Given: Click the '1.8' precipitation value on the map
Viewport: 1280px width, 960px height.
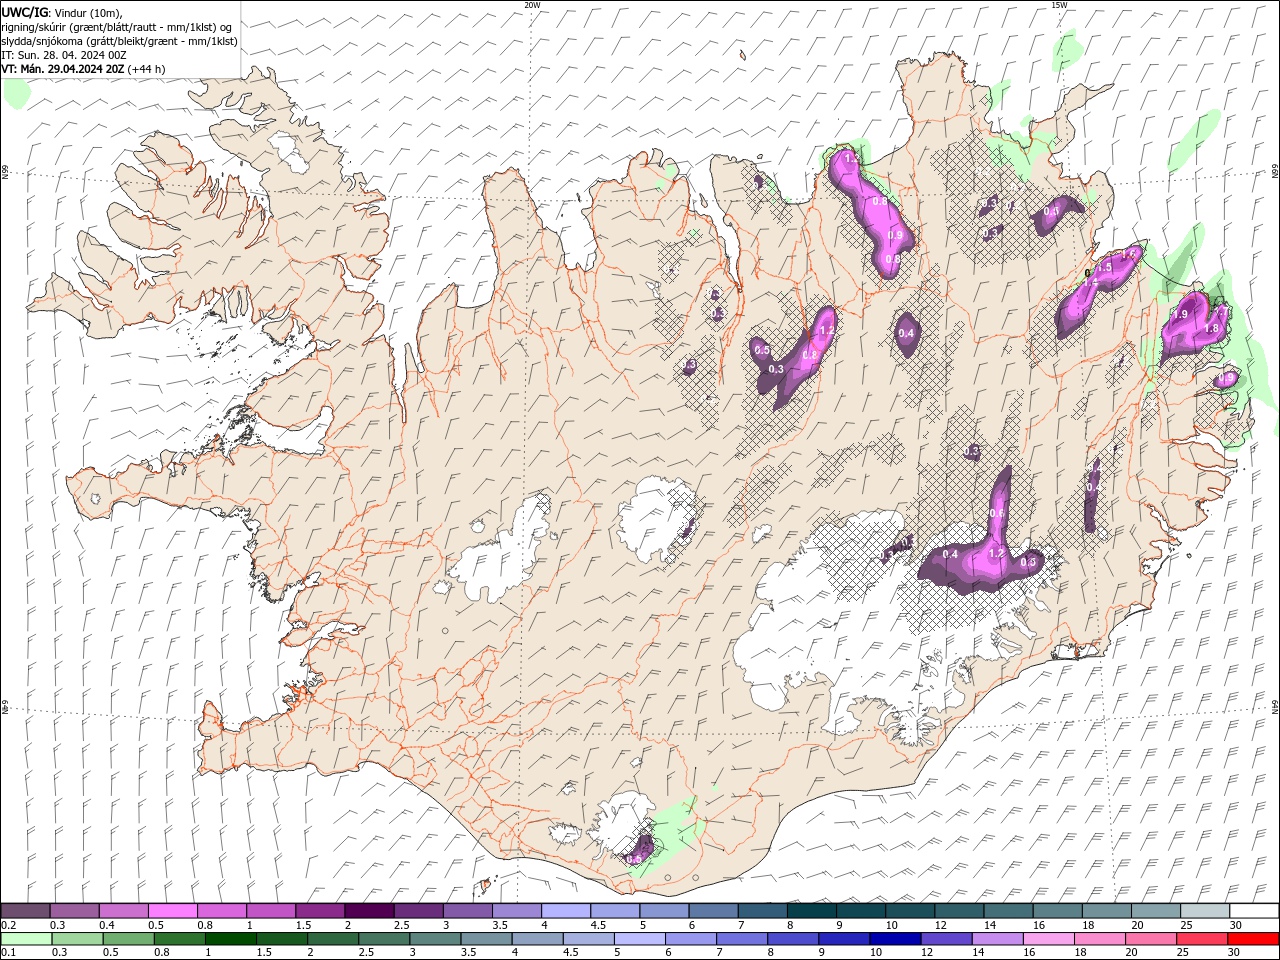Looking at the screenshot, I should pyautogui.click(x=1212, y=328).
